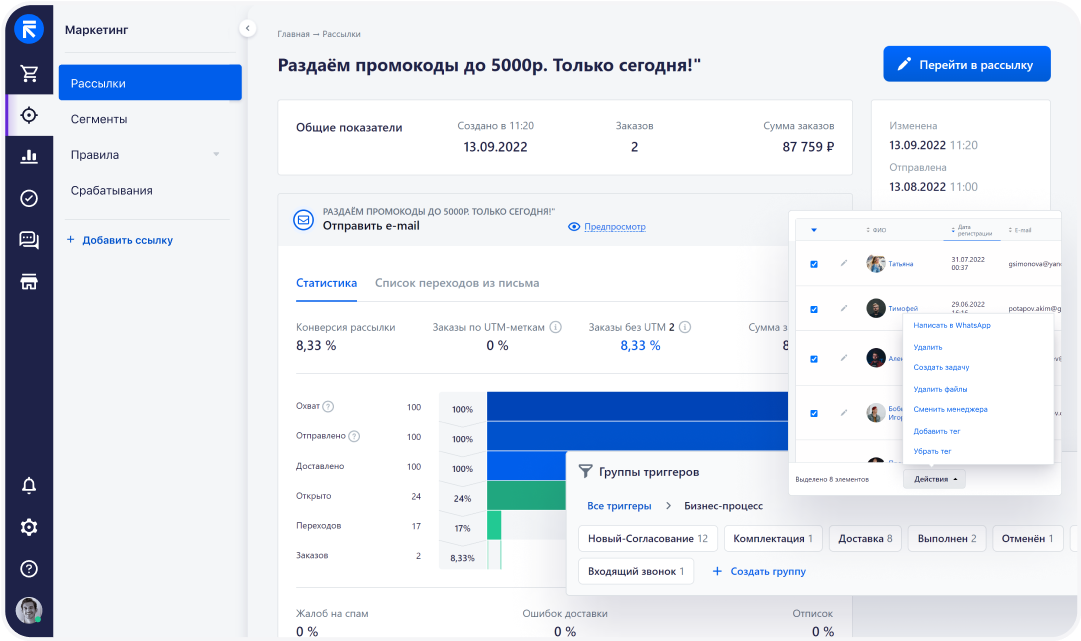Screen dimensions: 1081x641
Task: Select the Доставка 8 trigger group
Action: coord(865,538)
